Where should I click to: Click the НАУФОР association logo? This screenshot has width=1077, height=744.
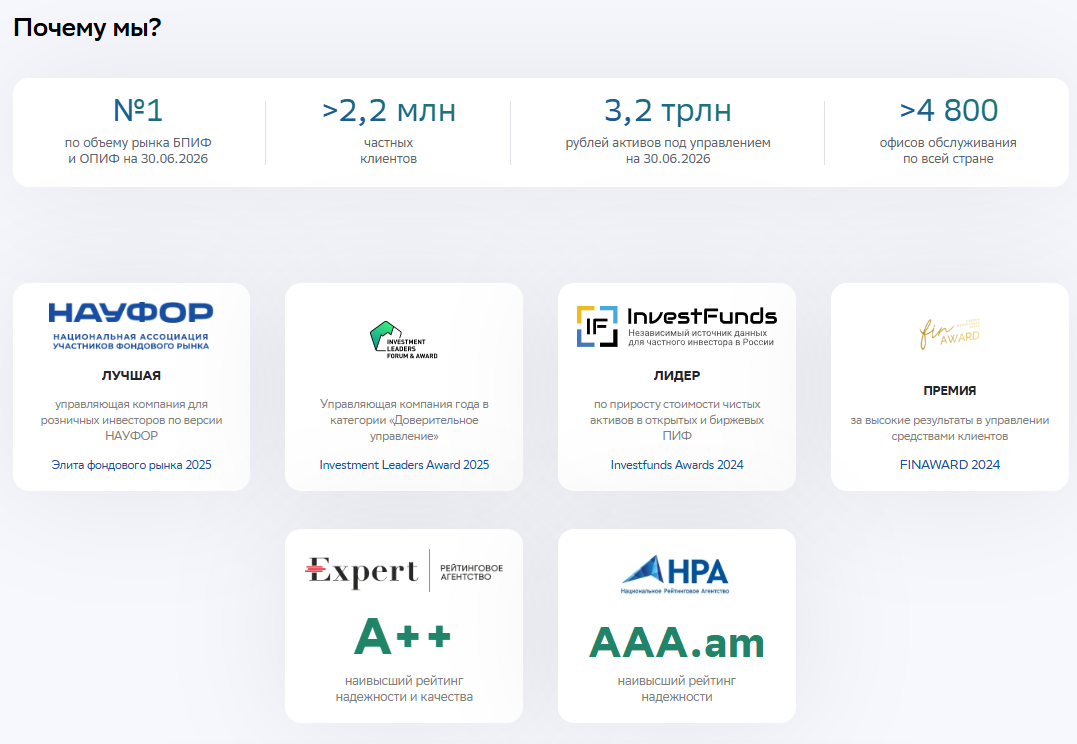pyautogui.click(x=131, y=326)
